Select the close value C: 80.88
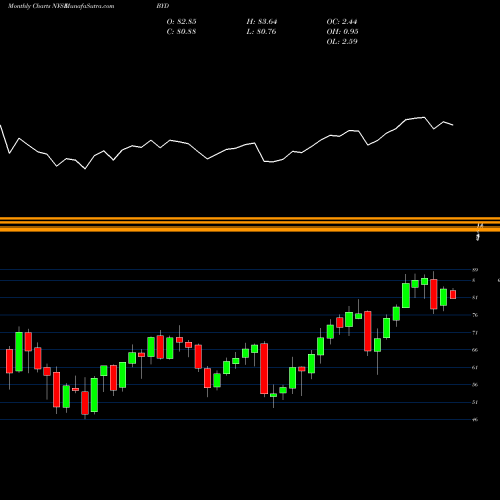This screenshot has height=500, width=500. click(181, 32)
